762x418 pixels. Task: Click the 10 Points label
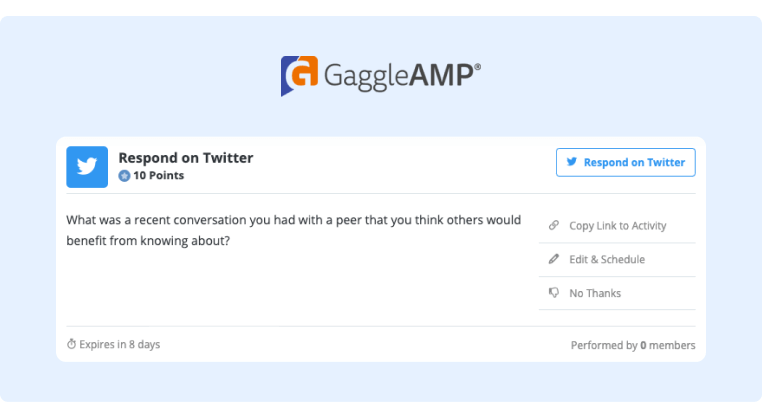point(158,175)
